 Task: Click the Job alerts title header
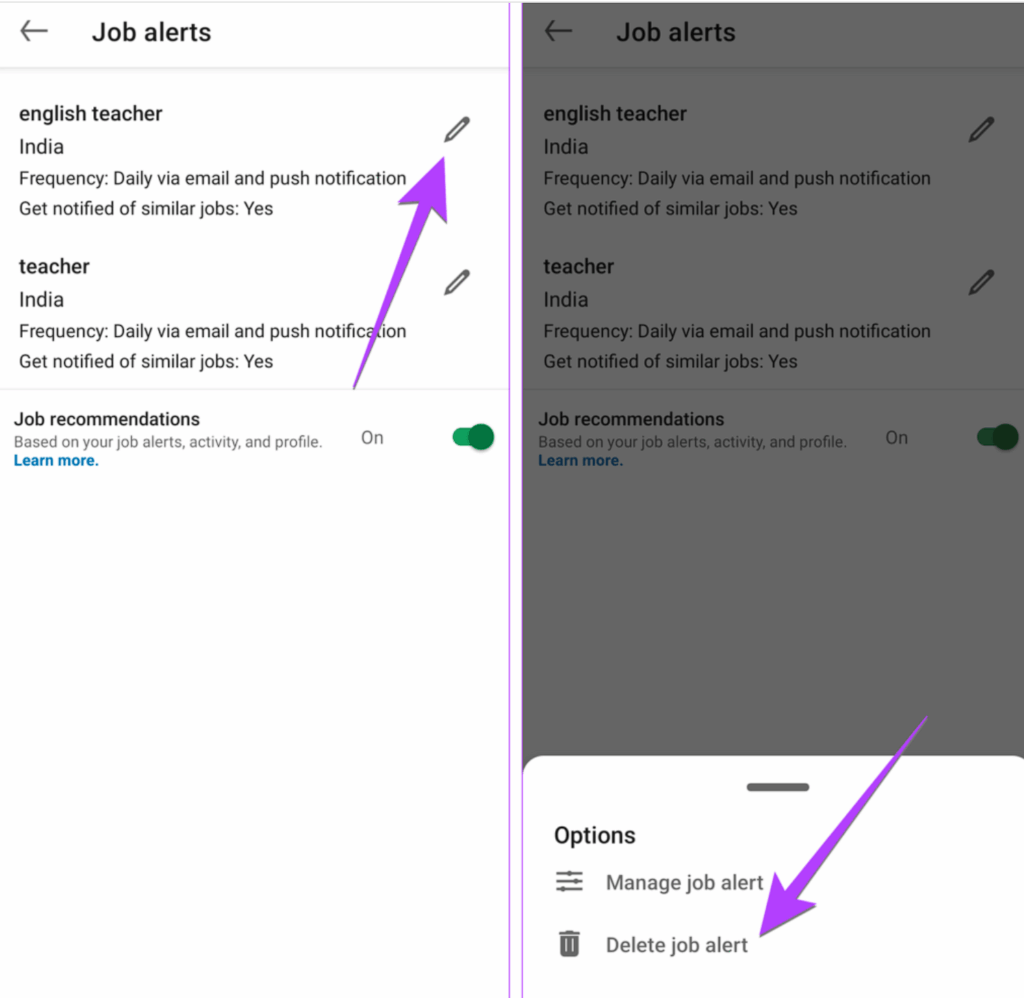tap(151, 31)
